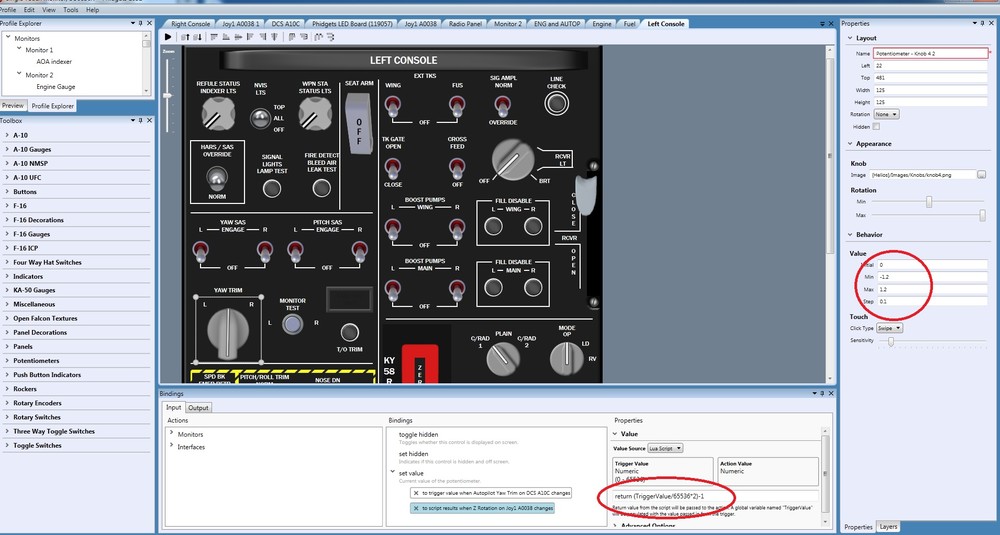Screen dimensions: 1000x535
Task: Pin the Properties panel
Action: coord(983,23)
